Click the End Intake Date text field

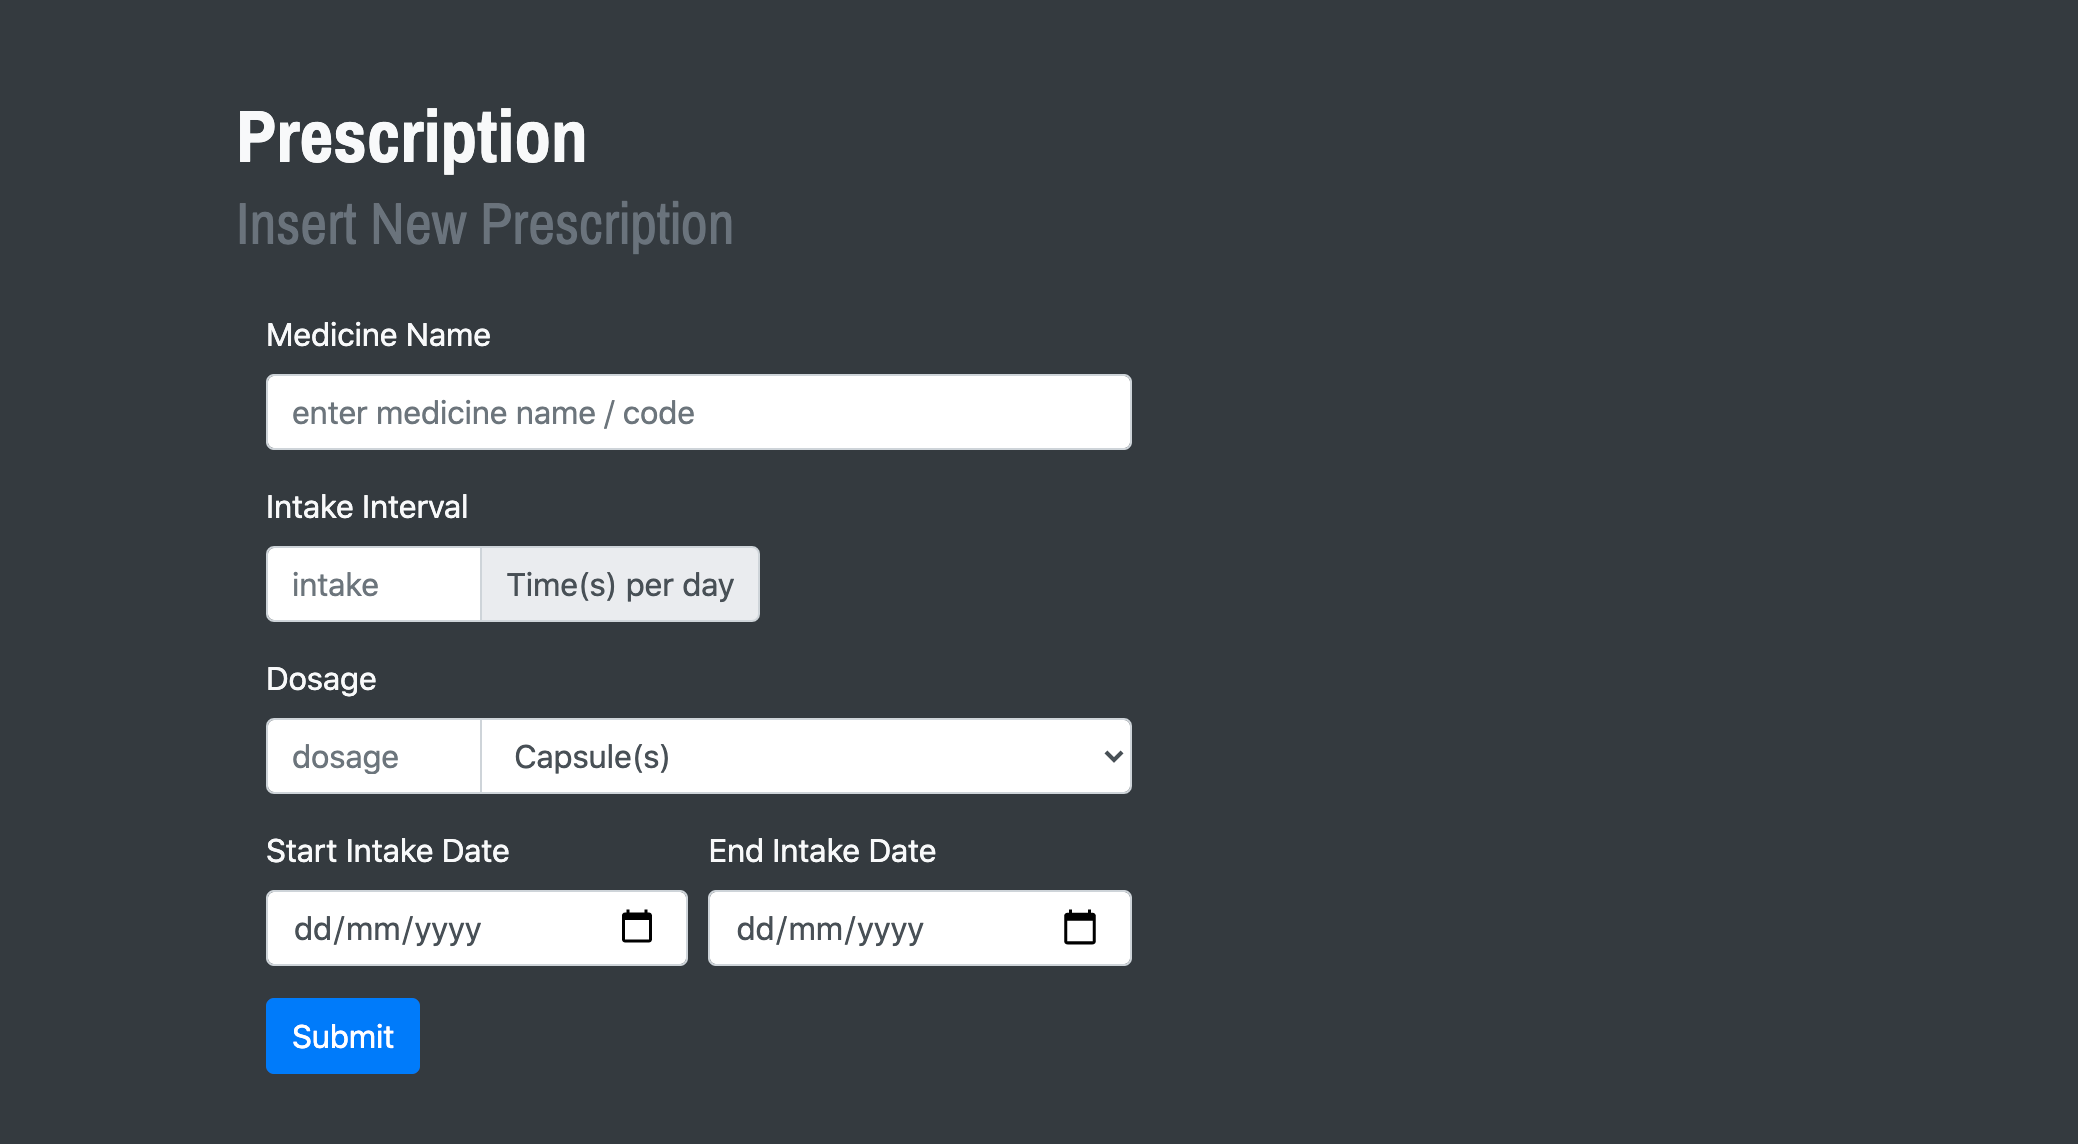(x=920, y=928)
